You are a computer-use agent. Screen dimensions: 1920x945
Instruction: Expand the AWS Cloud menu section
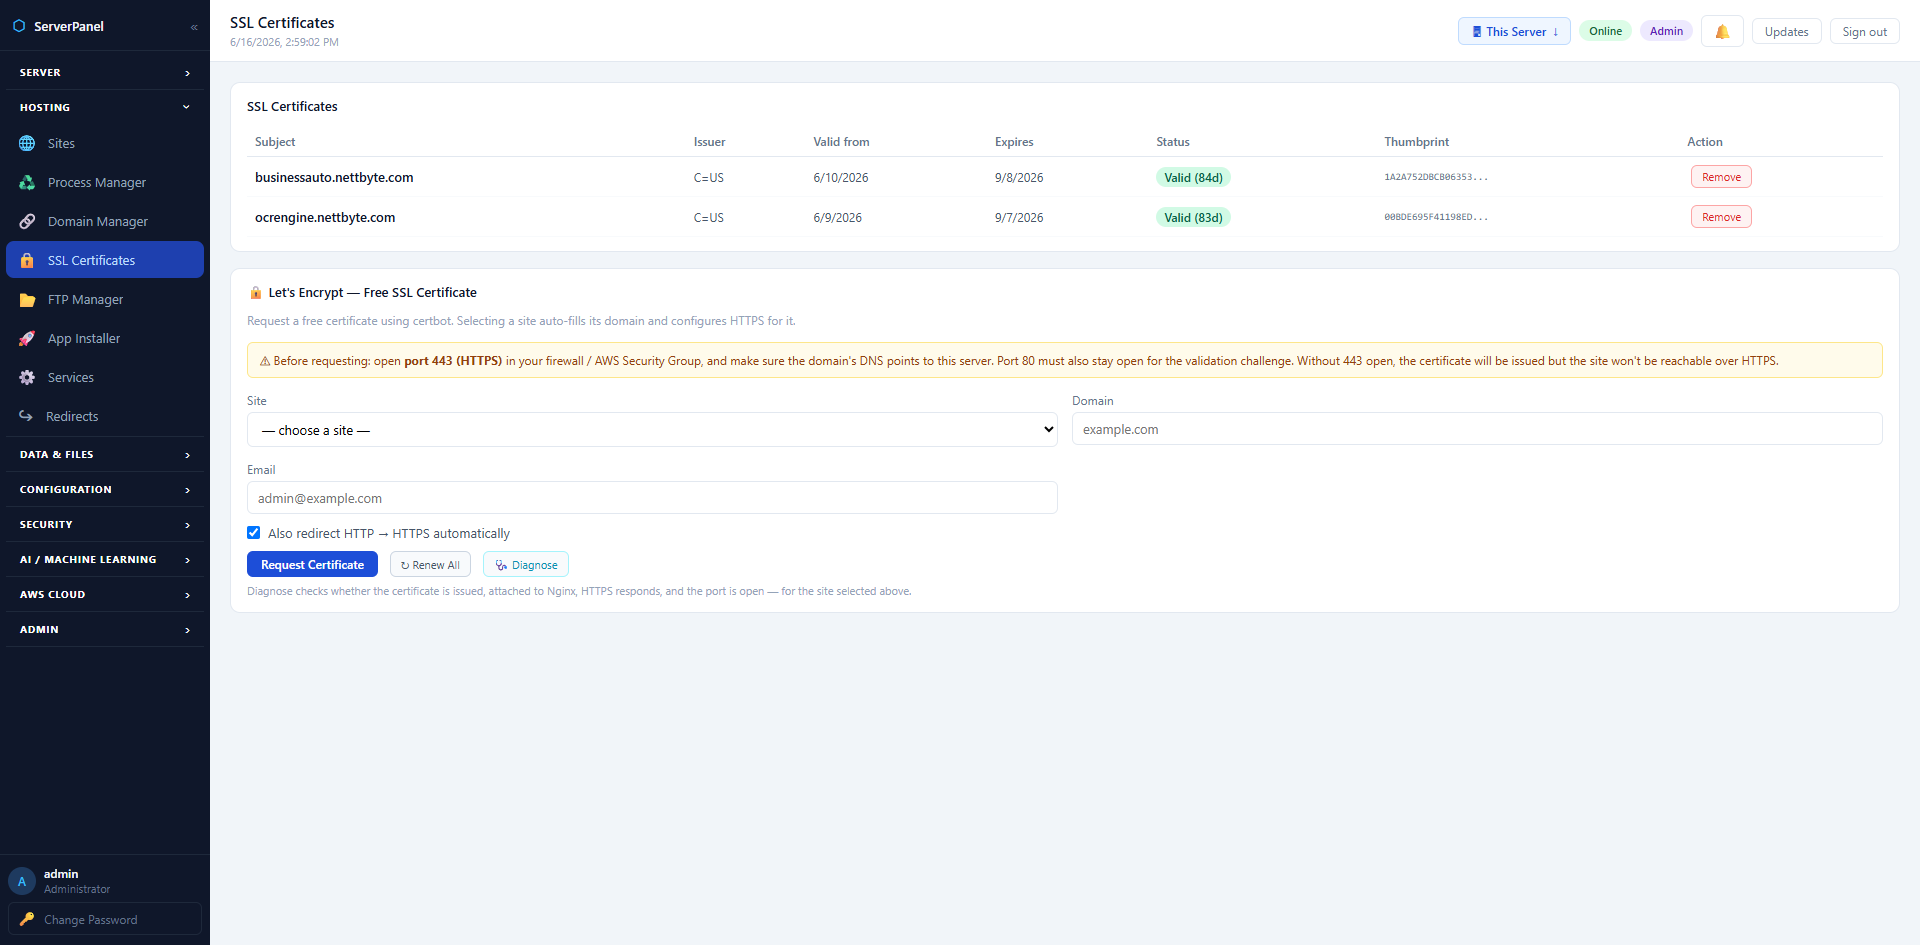(x=105, y=595)
